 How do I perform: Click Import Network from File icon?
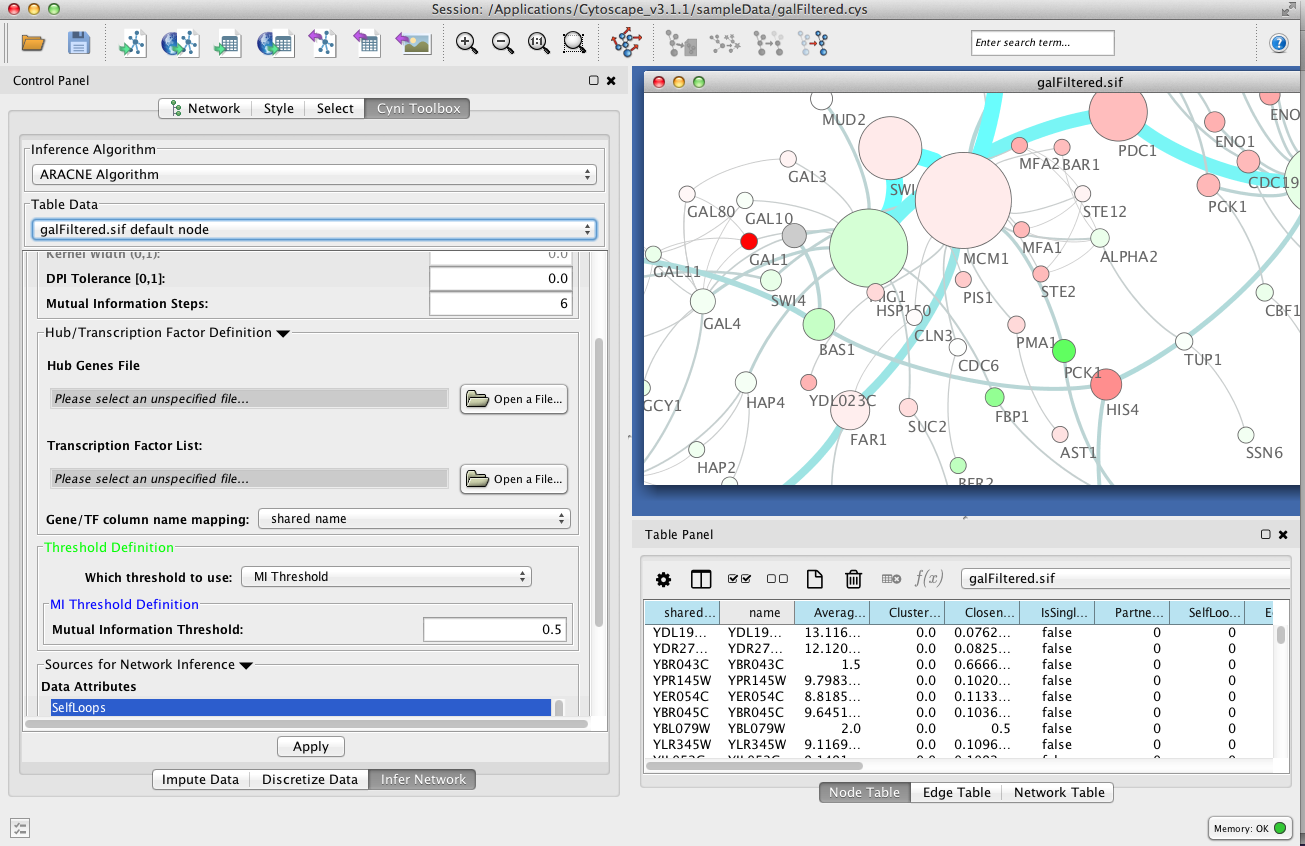(132, 43)
